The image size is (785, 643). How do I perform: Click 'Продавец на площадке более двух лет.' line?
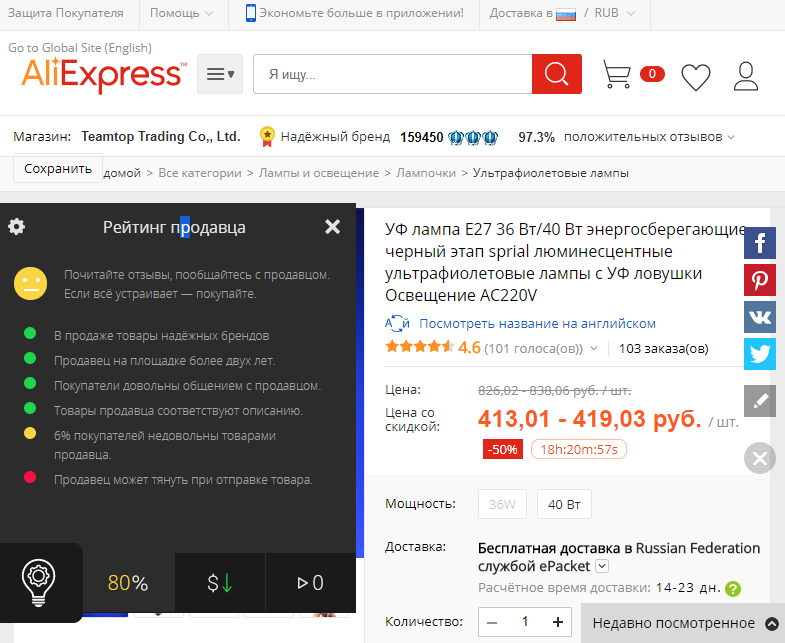[164, 361]
